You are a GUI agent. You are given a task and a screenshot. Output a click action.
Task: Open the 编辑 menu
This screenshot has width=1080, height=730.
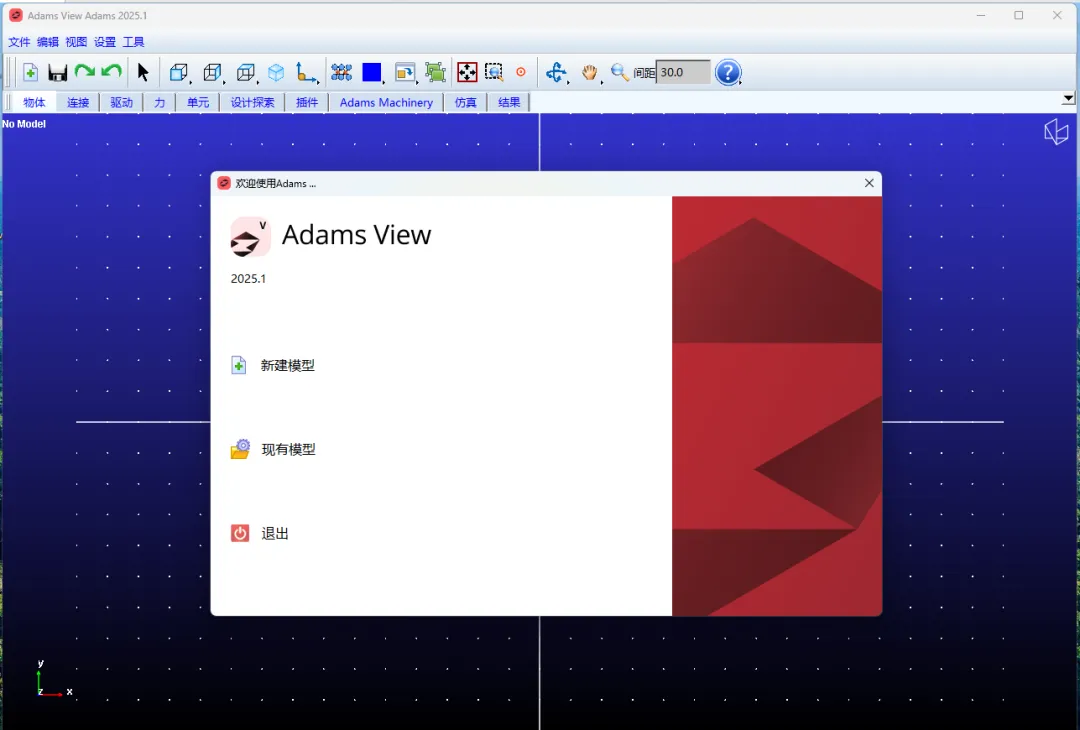48,42
